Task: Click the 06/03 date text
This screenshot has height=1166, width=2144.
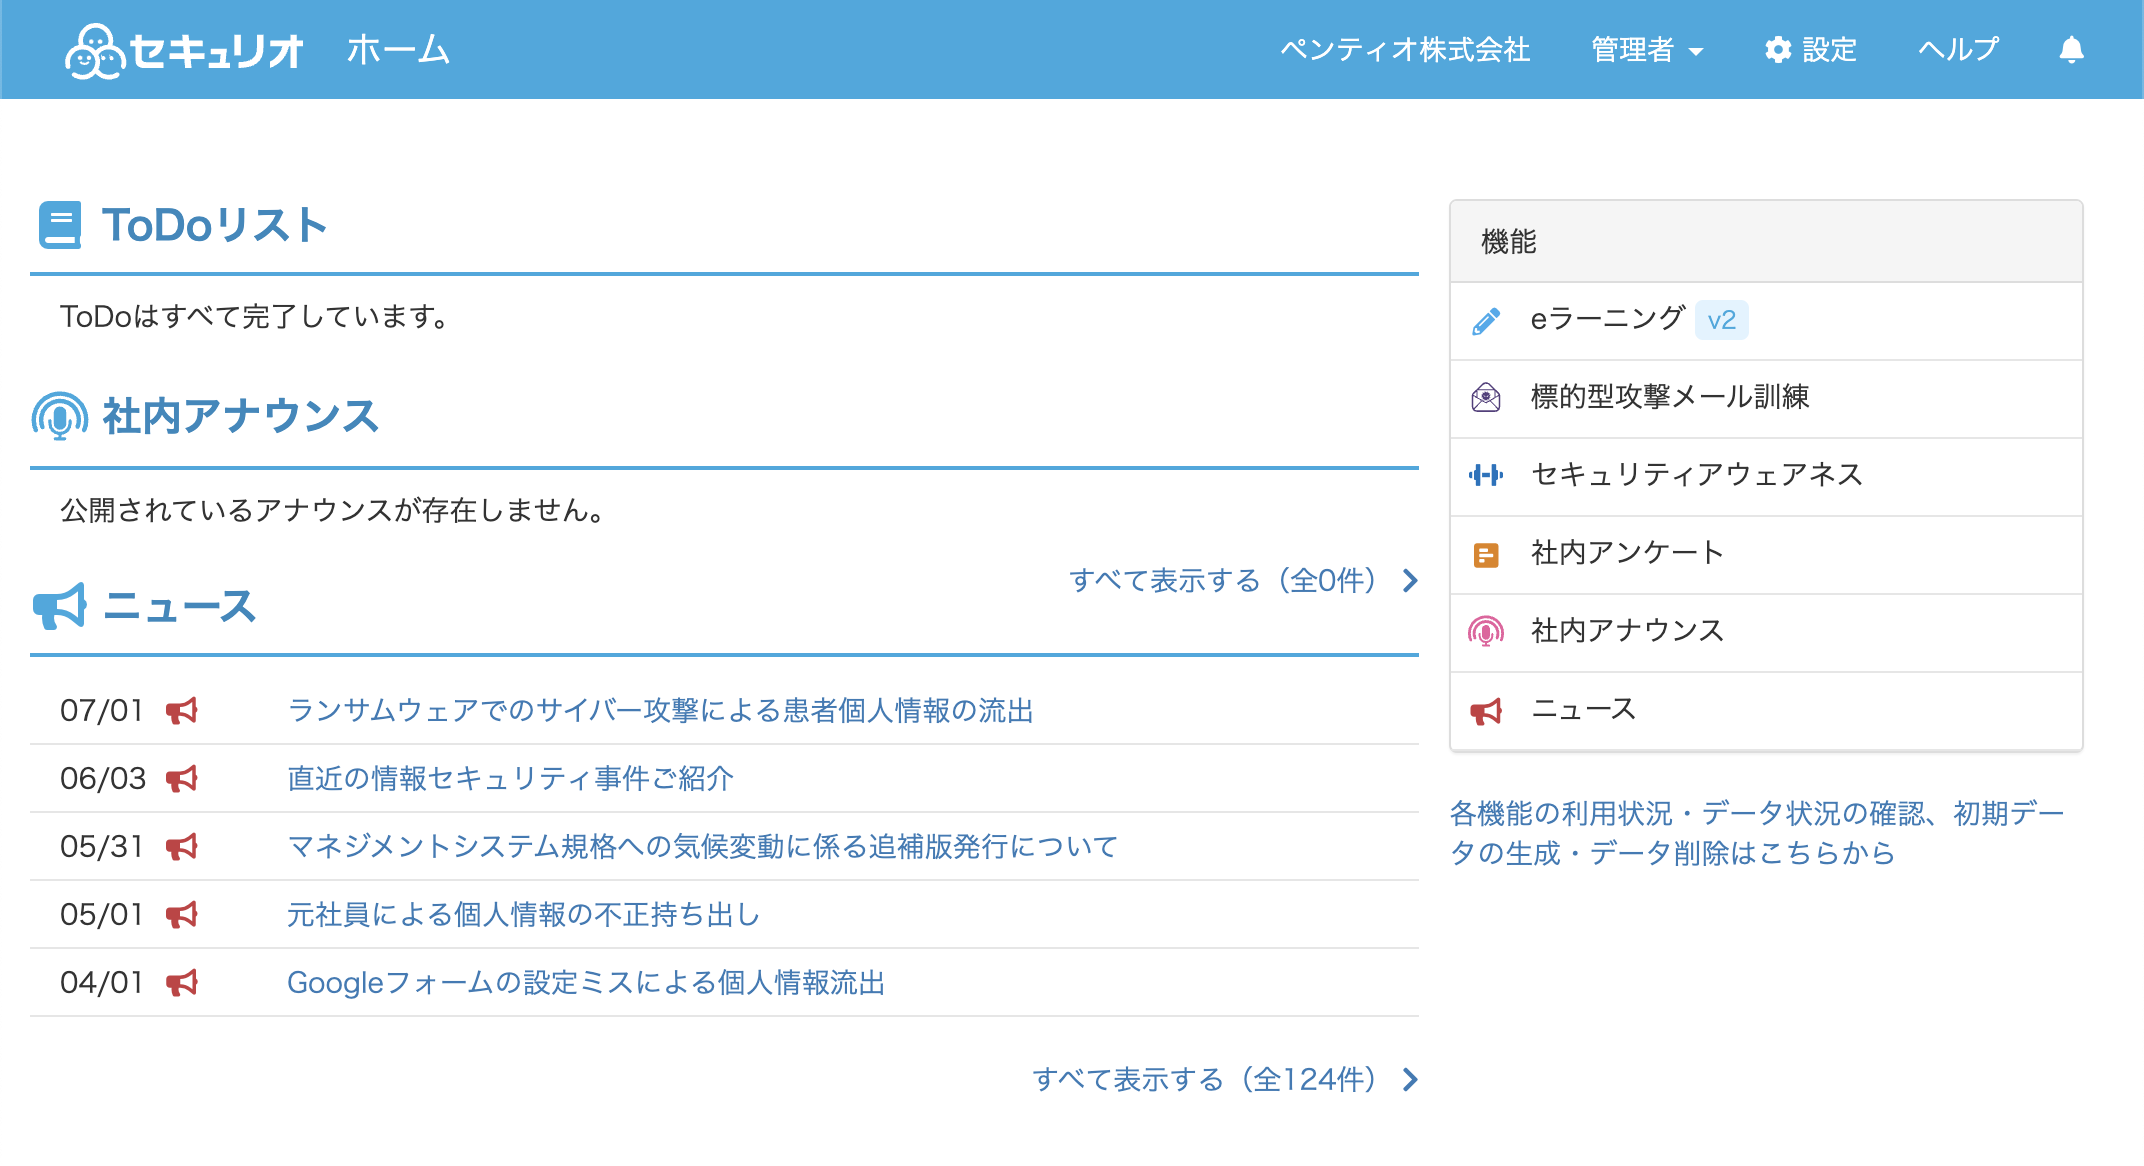Action: point(103,779)
